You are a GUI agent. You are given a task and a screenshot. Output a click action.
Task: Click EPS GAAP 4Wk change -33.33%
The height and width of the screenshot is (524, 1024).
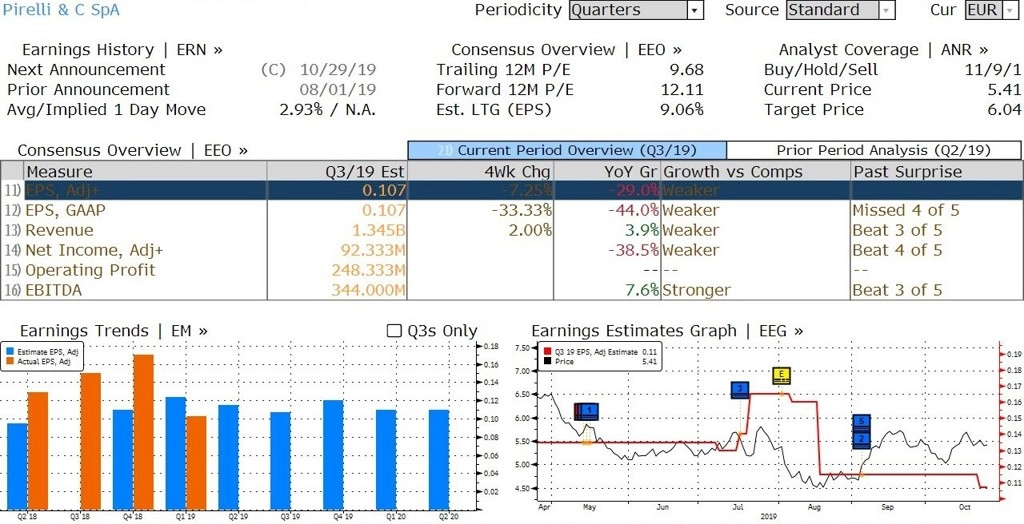522,210
